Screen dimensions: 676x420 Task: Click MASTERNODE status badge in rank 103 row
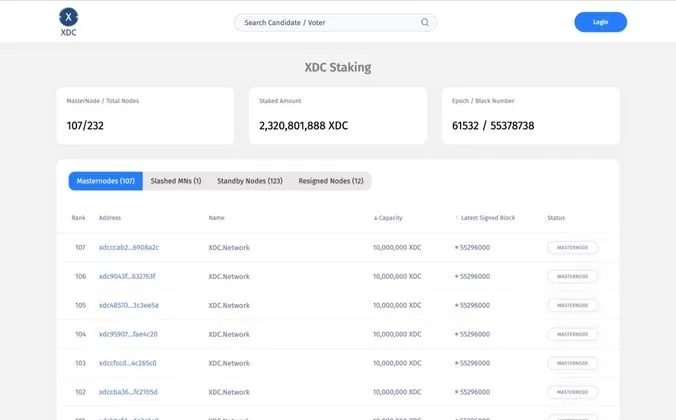point(573,363)
